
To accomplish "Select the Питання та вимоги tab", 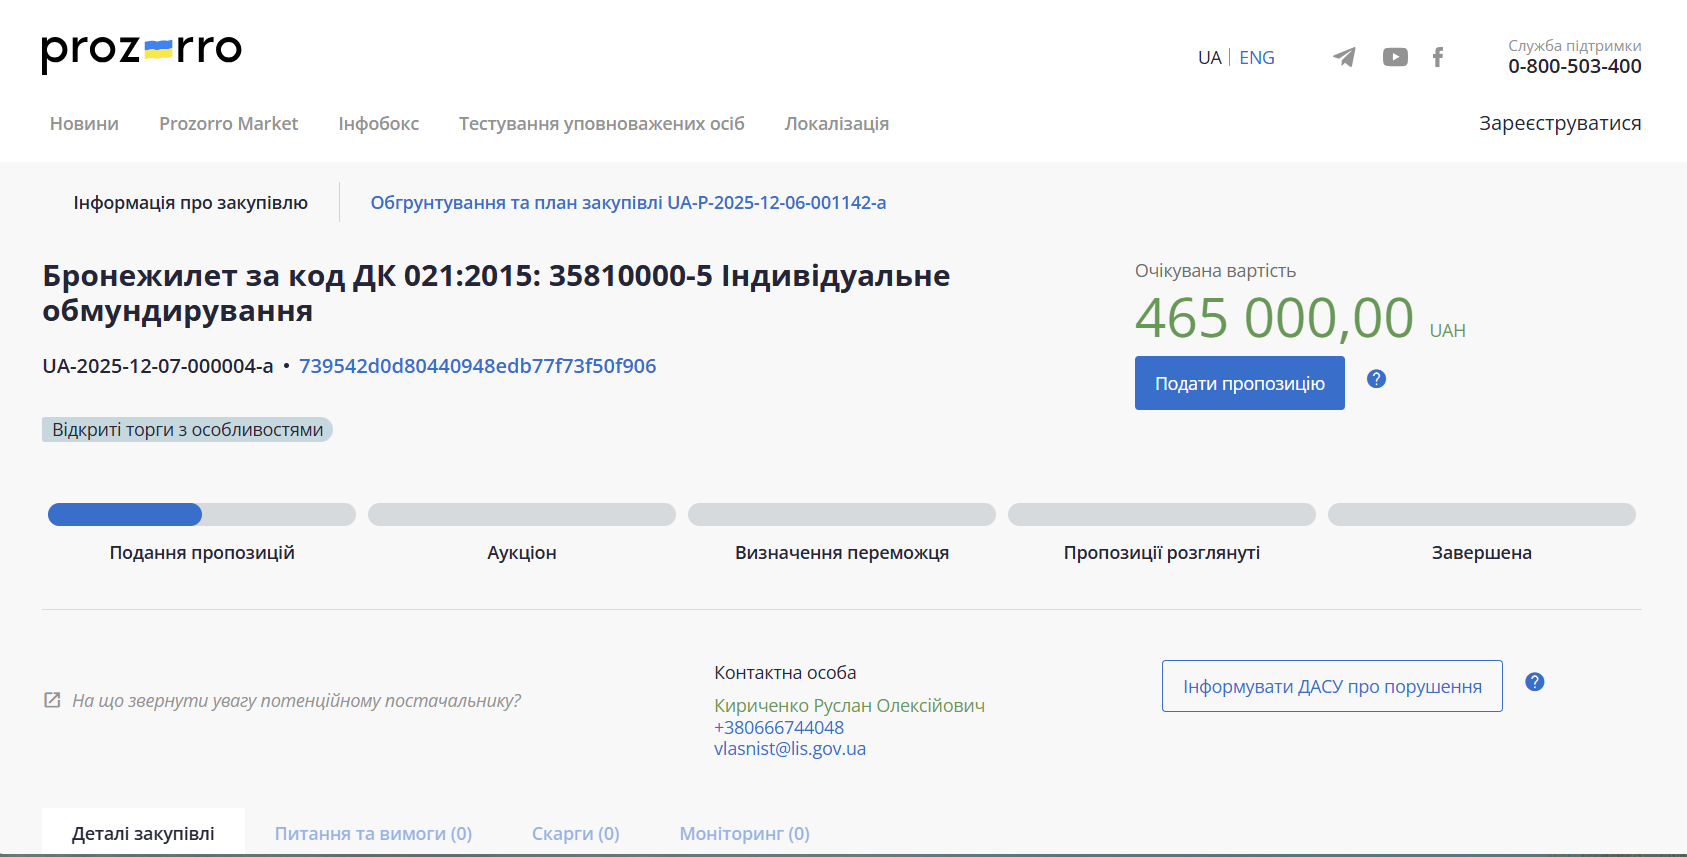I will click(x=373, y=834).
